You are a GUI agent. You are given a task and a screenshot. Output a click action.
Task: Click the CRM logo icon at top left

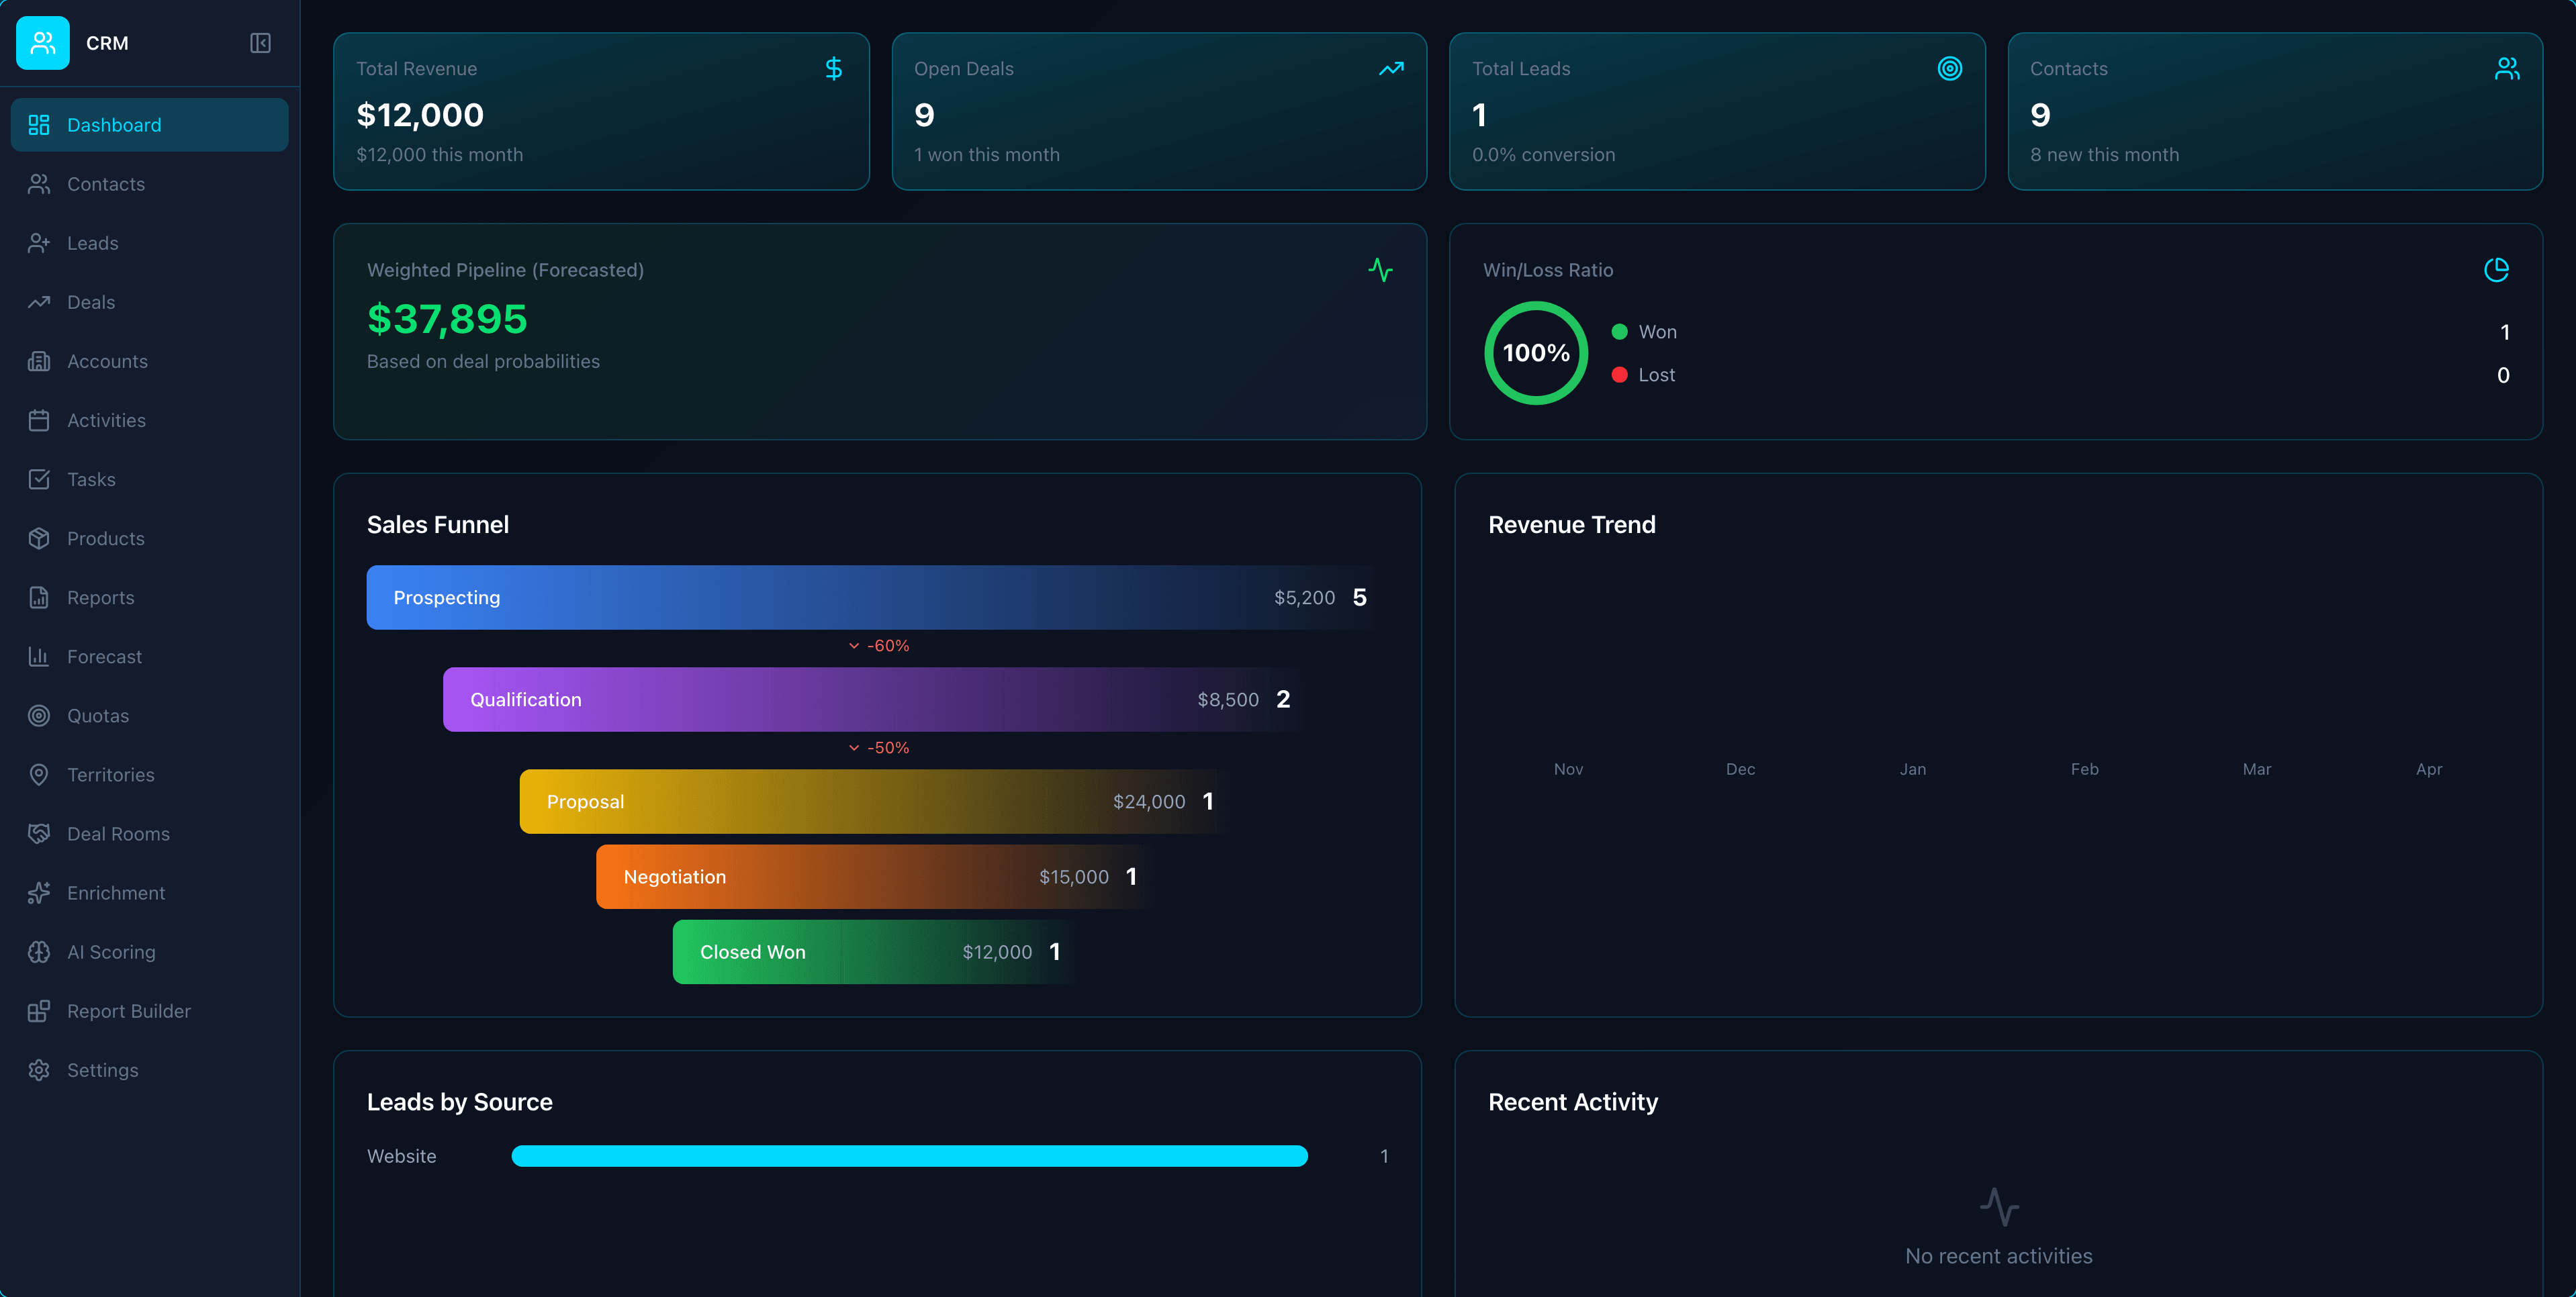[42, 42]
